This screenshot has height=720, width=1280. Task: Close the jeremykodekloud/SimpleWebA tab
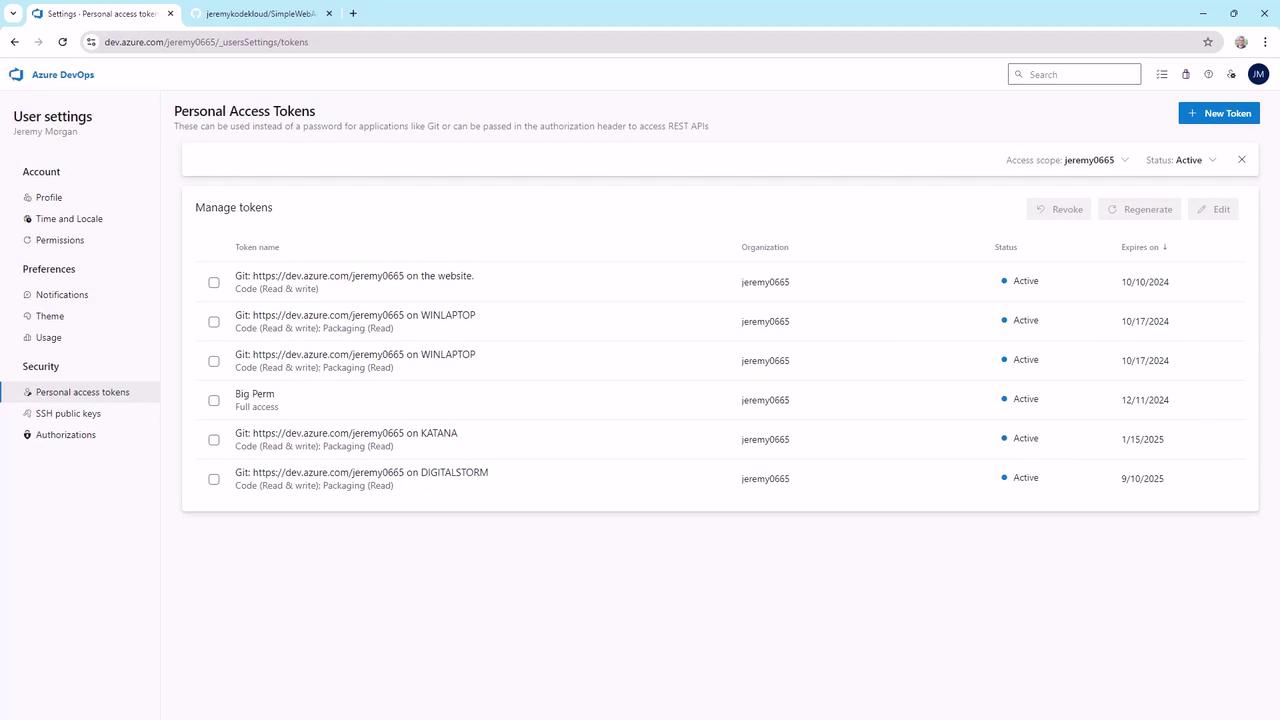(330, 14)
